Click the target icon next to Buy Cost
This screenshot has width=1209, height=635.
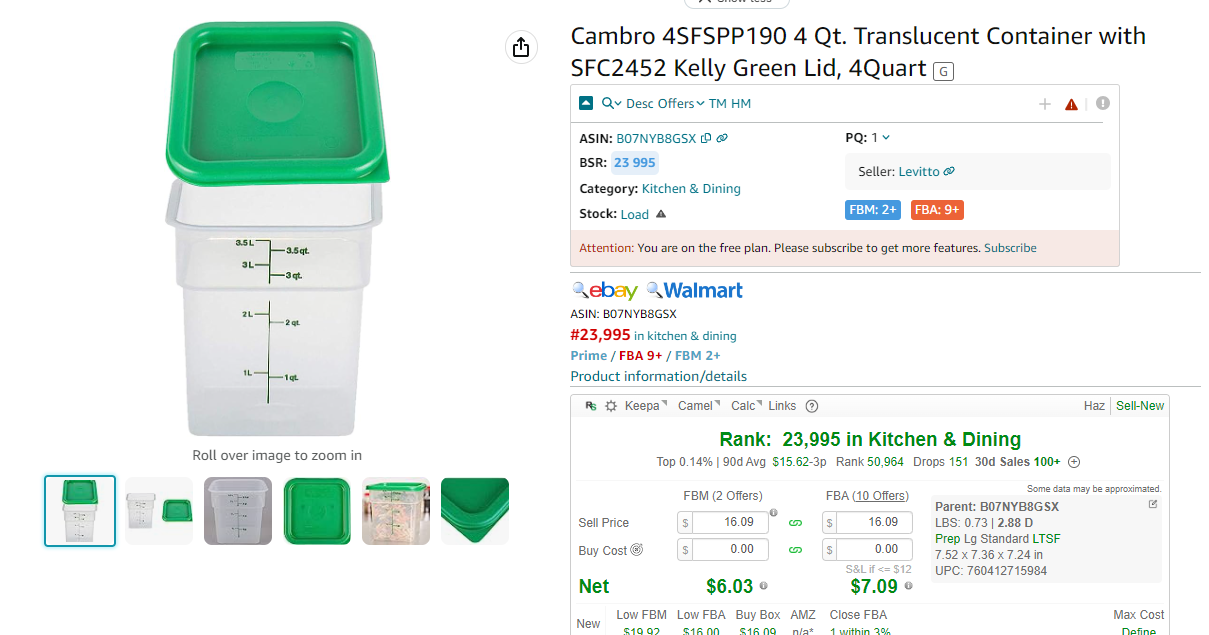pyautogui.click(x=637, y=549)
